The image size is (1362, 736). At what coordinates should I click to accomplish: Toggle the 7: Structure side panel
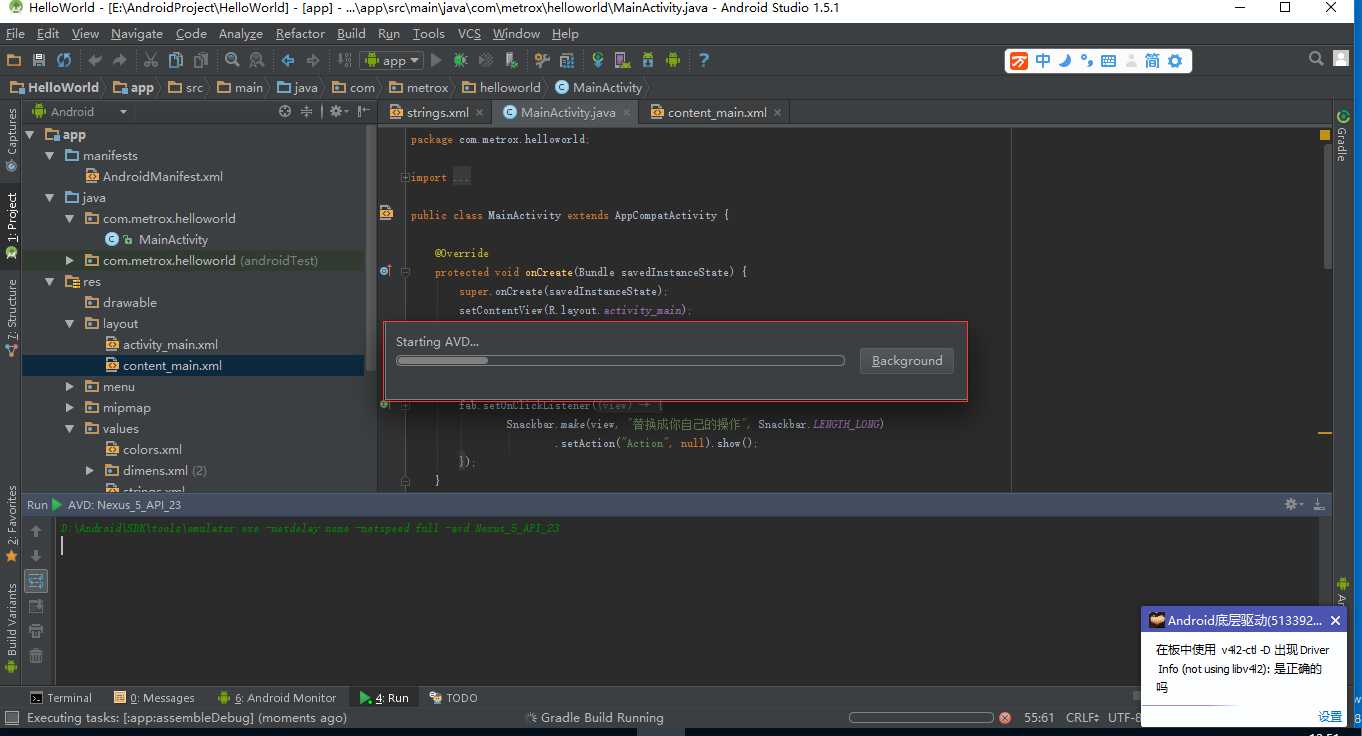tap(11, 318)
